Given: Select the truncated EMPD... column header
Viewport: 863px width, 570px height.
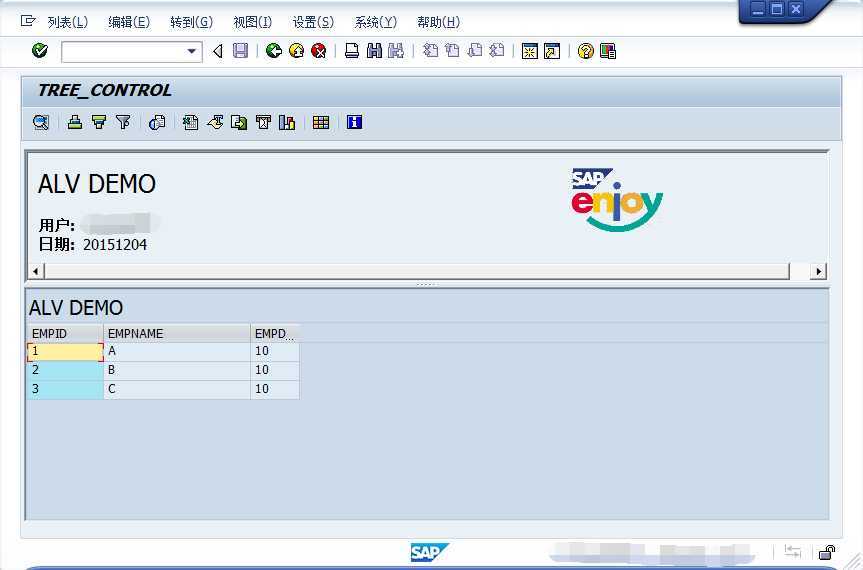Looking at the screenshot, I should click(275, 333).
